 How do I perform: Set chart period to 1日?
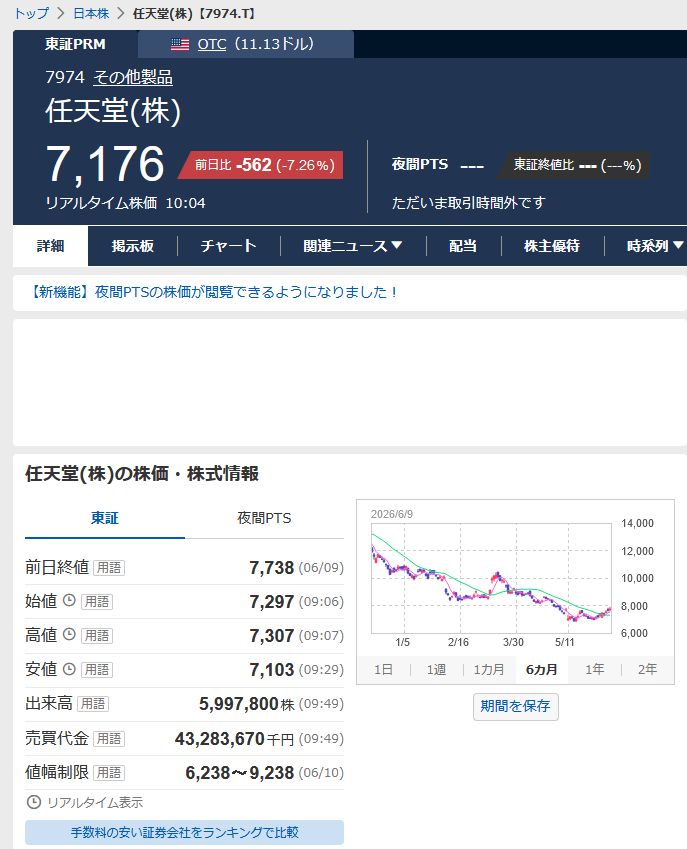(383, 669)
